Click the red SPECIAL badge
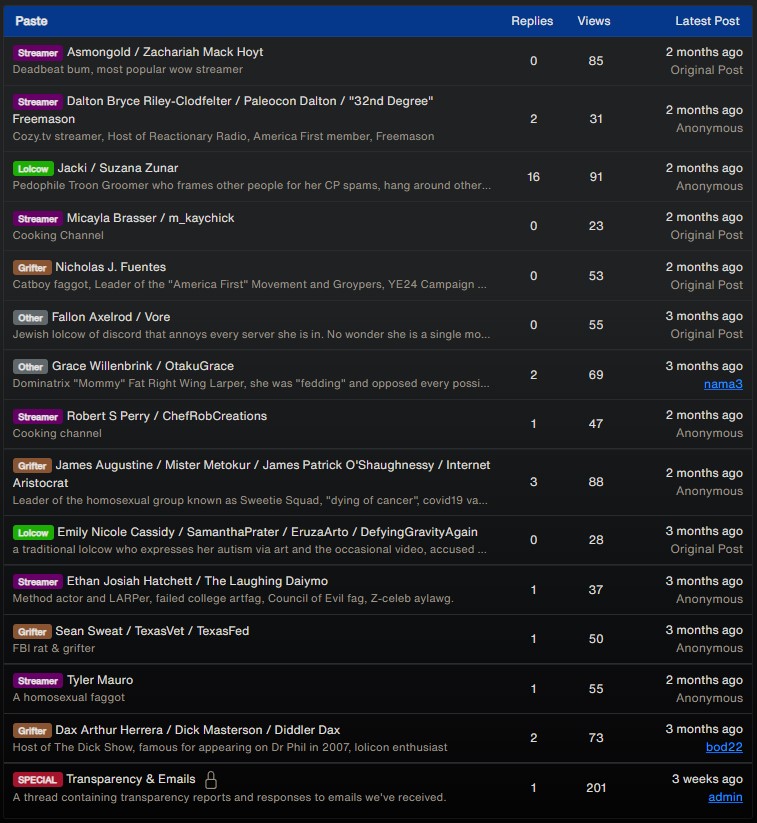 pyautogui.click(x=37, y=779)
